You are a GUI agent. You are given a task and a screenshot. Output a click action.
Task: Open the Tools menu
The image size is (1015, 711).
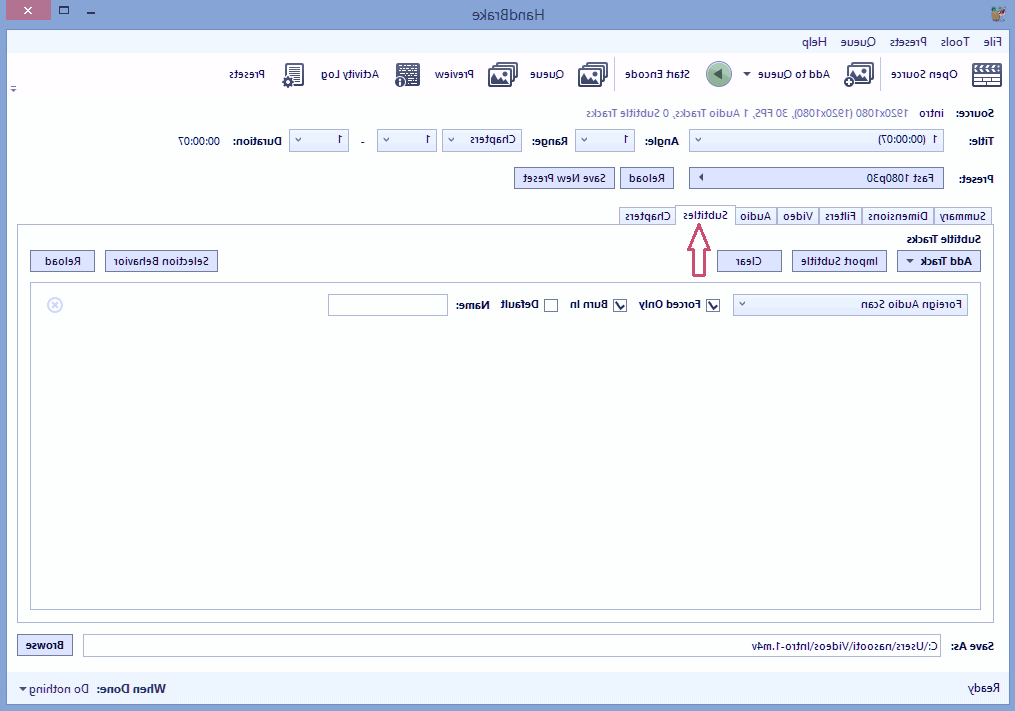coord(953,42)
